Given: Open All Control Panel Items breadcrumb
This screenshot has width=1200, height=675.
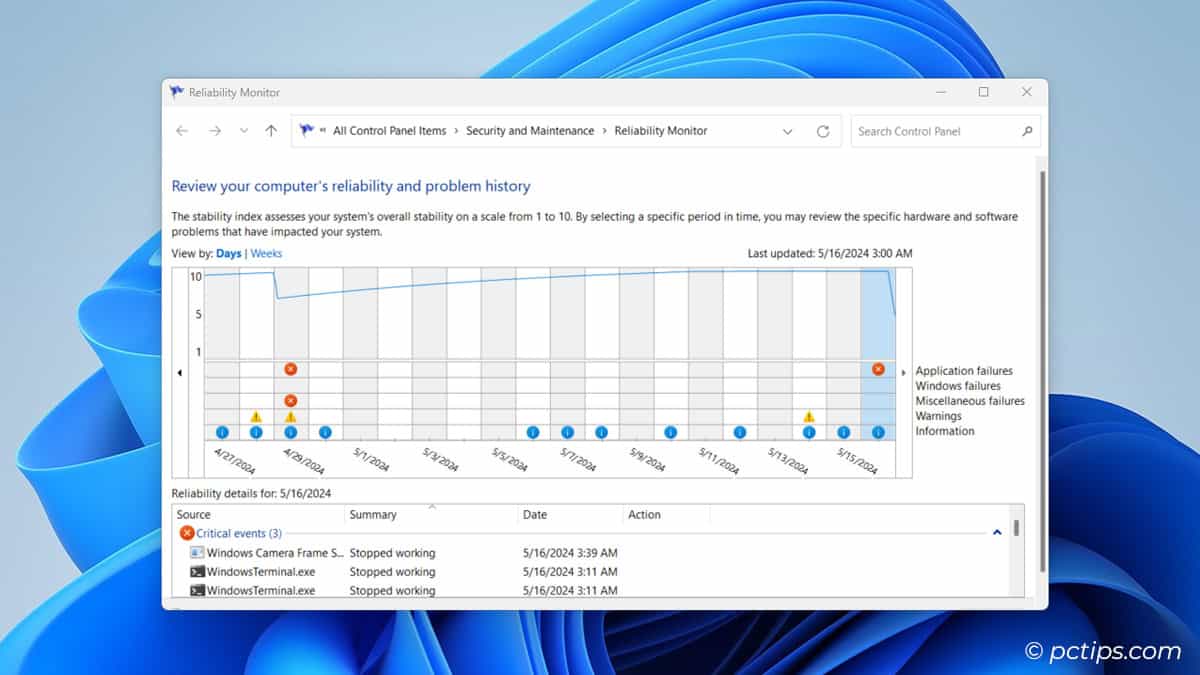Looking at the screenshot, I should pyautogui.click(x=389, y=131).
